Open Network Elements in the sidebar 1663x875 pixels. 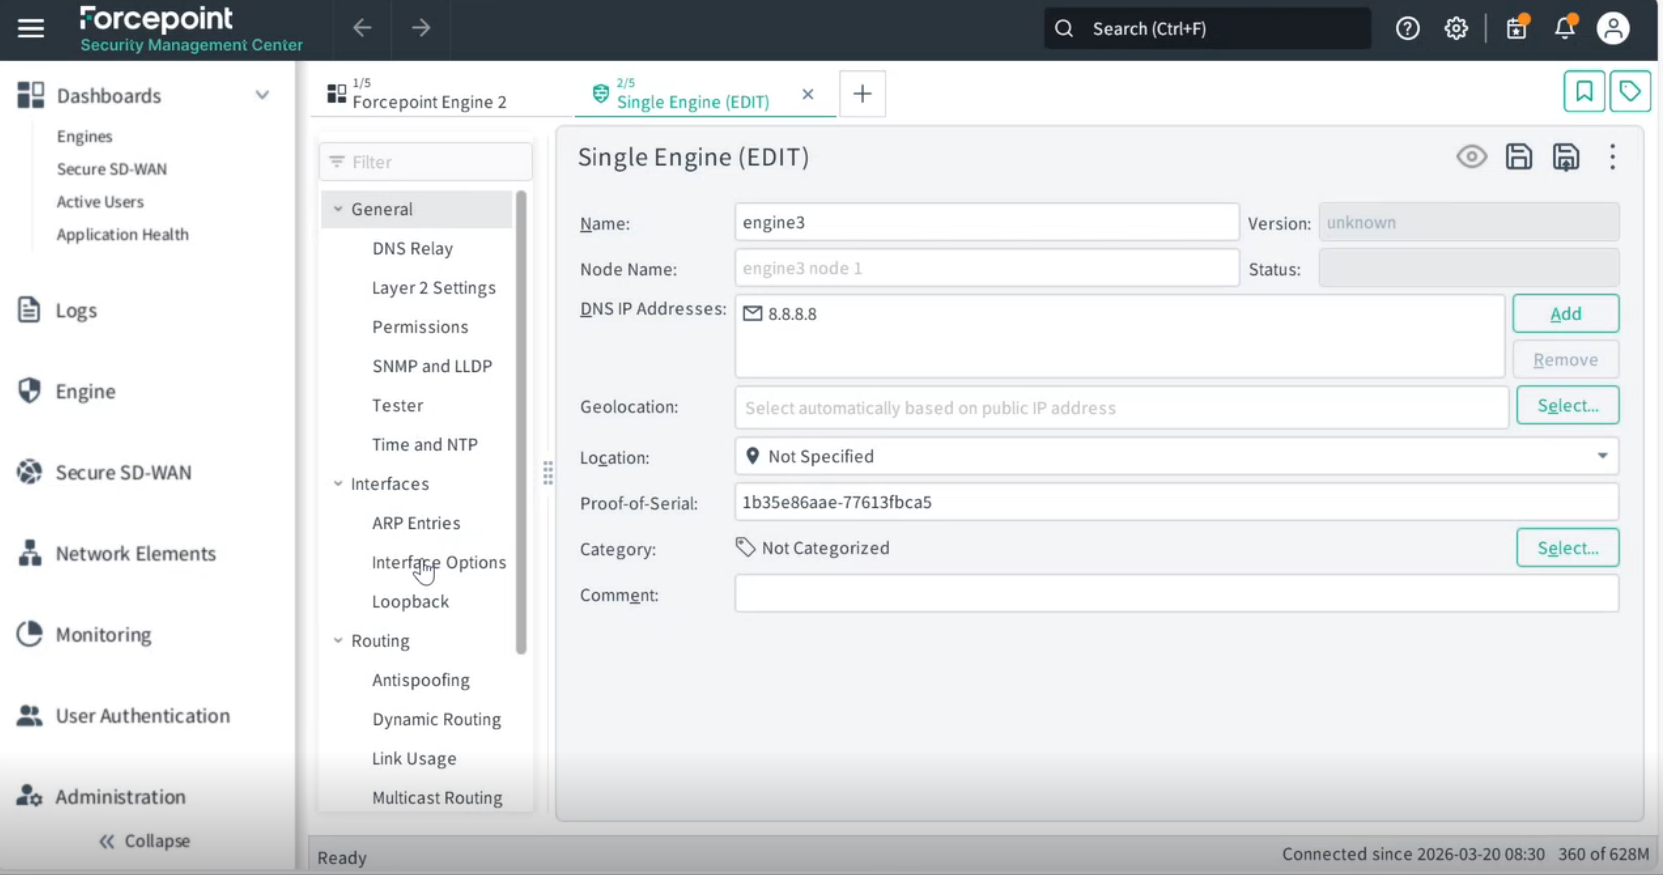pyautogui.click(x=135, y=553)
